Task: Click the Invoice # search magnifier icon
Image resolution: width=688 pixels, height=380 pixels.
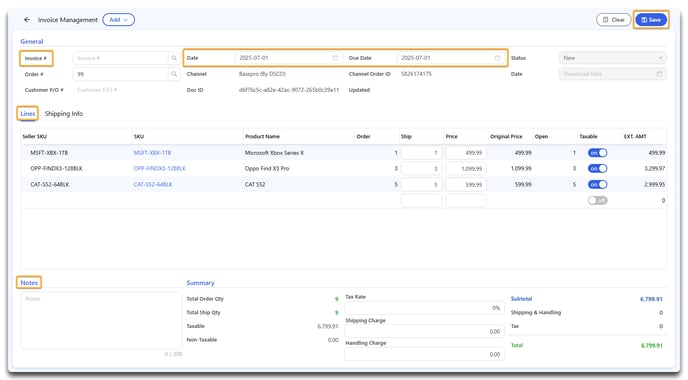Action: (174, 58)
